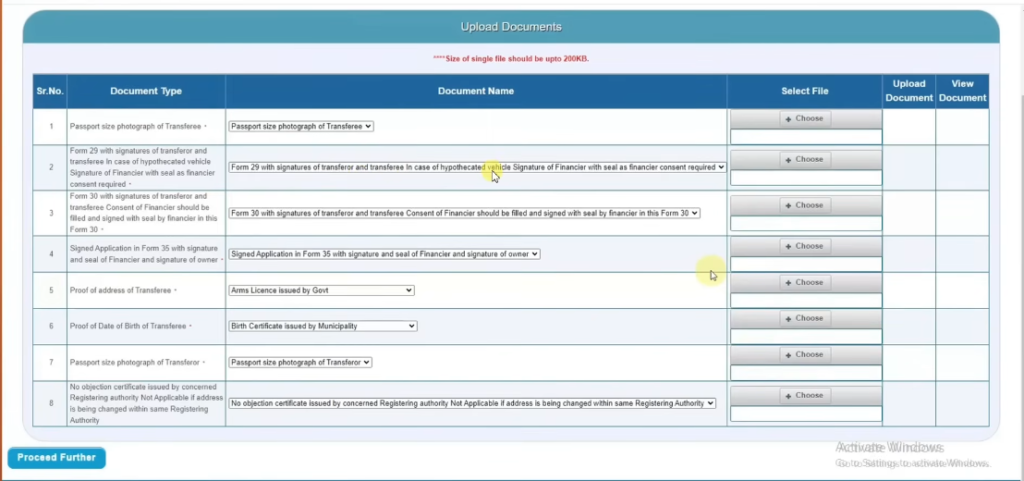Image resolution: width=1024 pixels, height=481 pixels.
Task: Click Choose button for Form 35 application
Action: click(804, 246)
